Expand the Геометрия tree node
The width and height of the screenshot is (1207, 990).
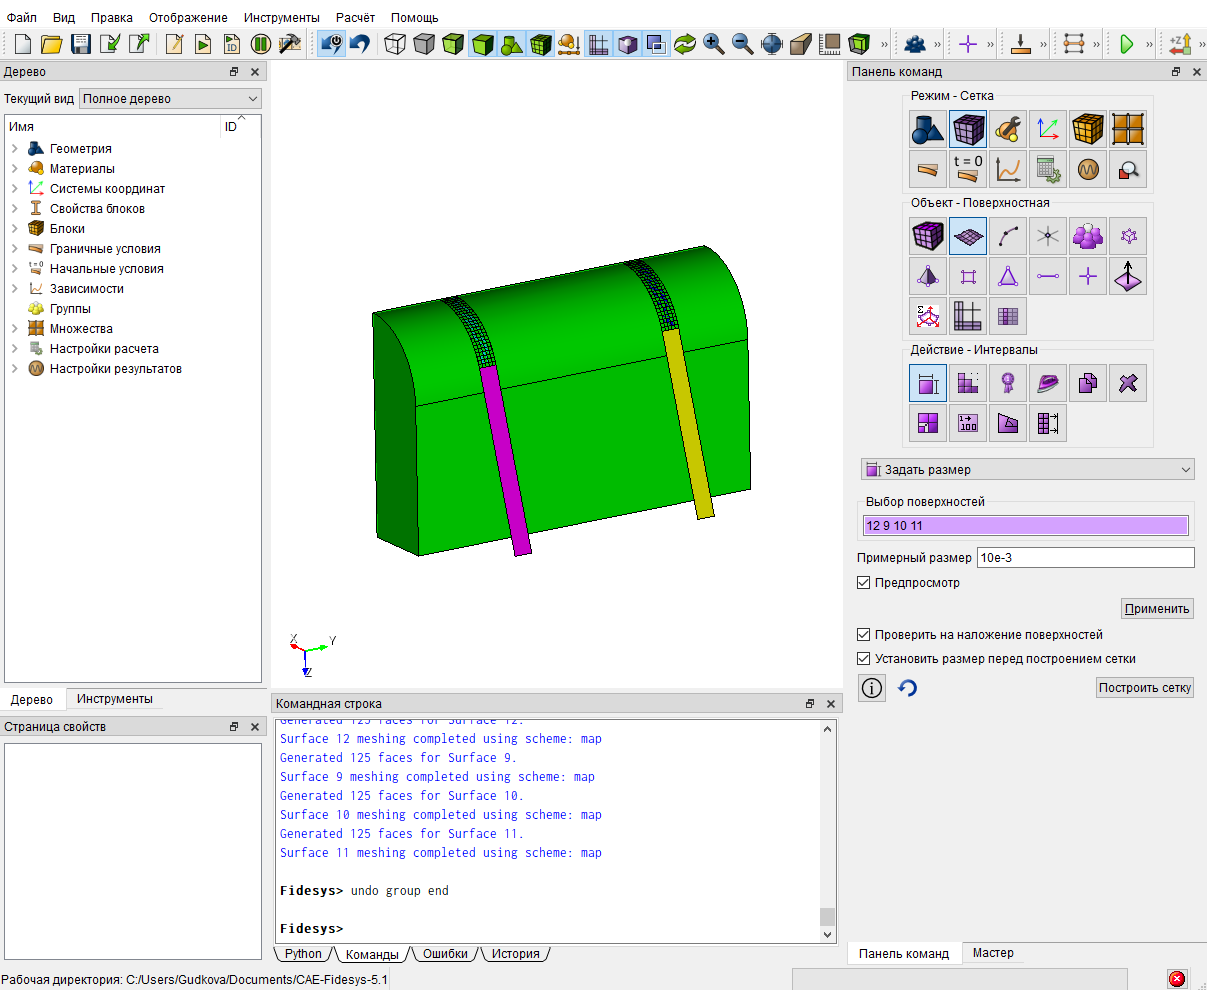coord(15,149)
